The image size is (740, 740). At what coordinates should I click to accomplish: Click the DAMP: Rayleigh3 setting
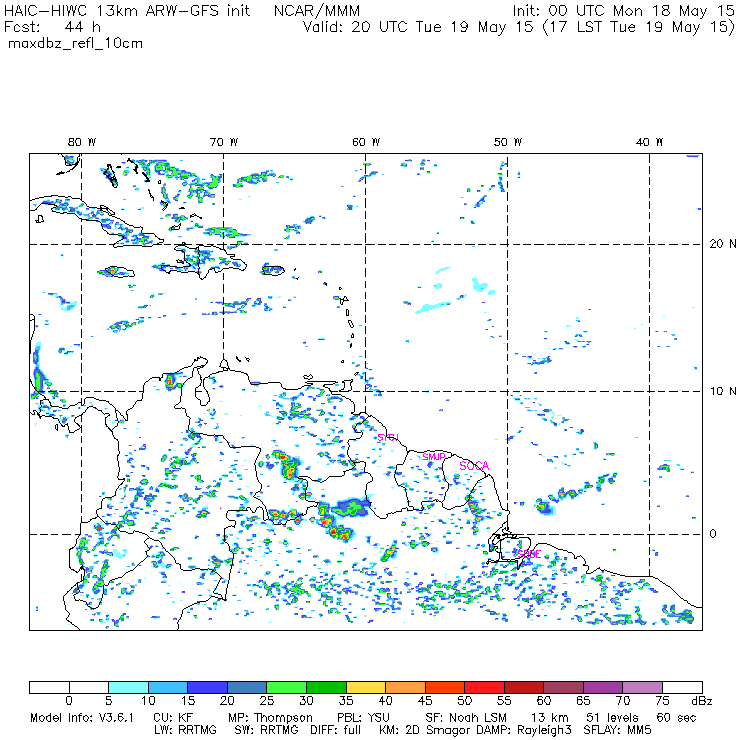tap(524, 731)
